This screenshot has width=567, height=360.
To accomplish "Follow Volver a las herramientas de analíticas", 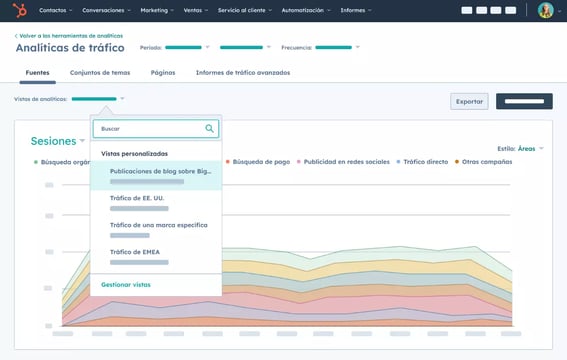I will [x=71, y=36].
